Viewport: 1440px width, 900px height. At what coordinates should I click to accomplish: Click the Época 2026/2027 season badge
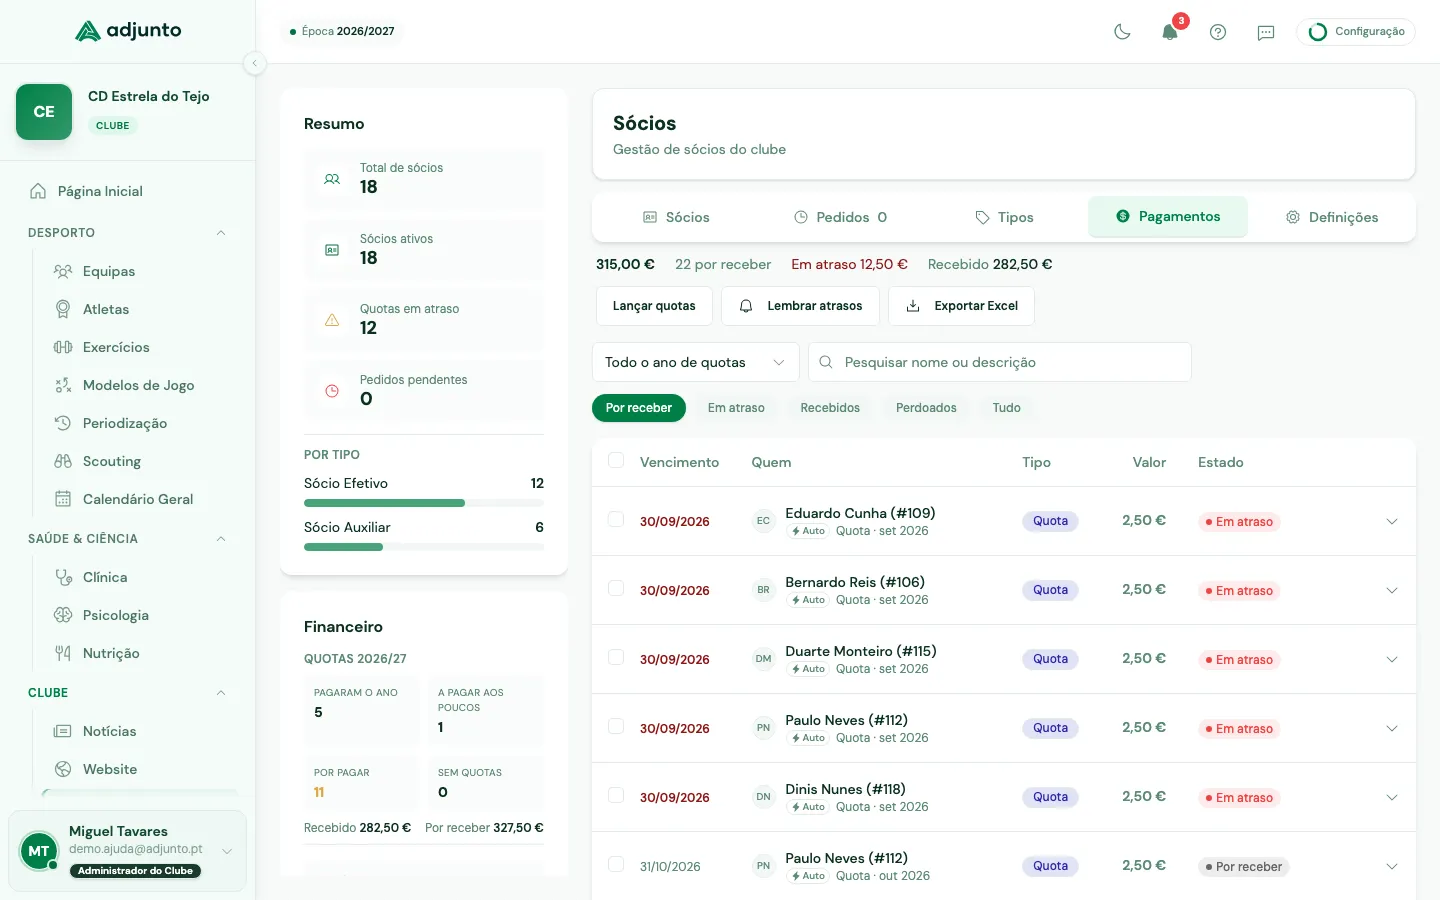[x=343, y=31]
